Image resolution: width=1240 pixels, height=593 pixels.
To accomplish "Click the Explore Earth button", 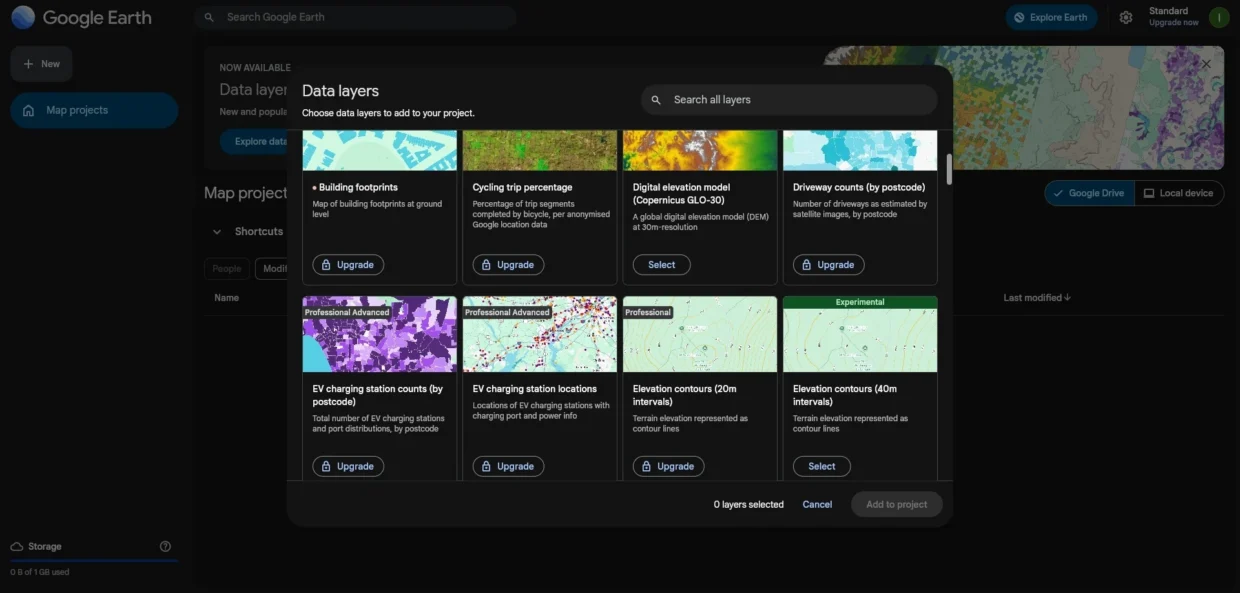I will [x=1051, y=18].
